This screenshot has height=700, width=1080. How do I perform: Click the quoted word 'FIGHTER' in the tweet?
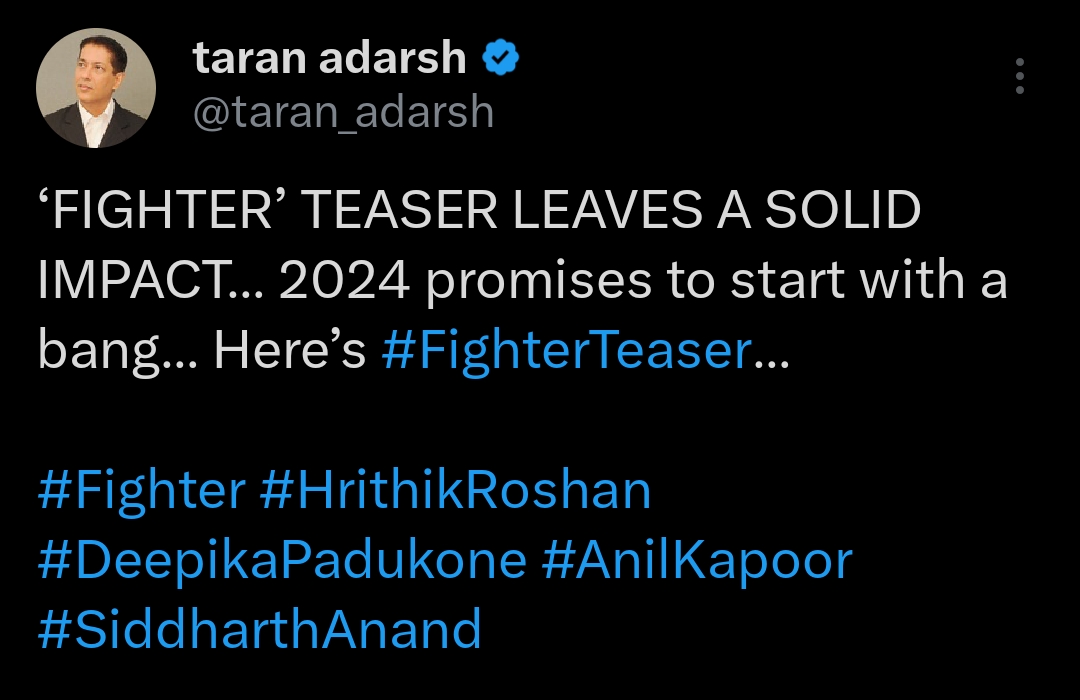[164, 213]
